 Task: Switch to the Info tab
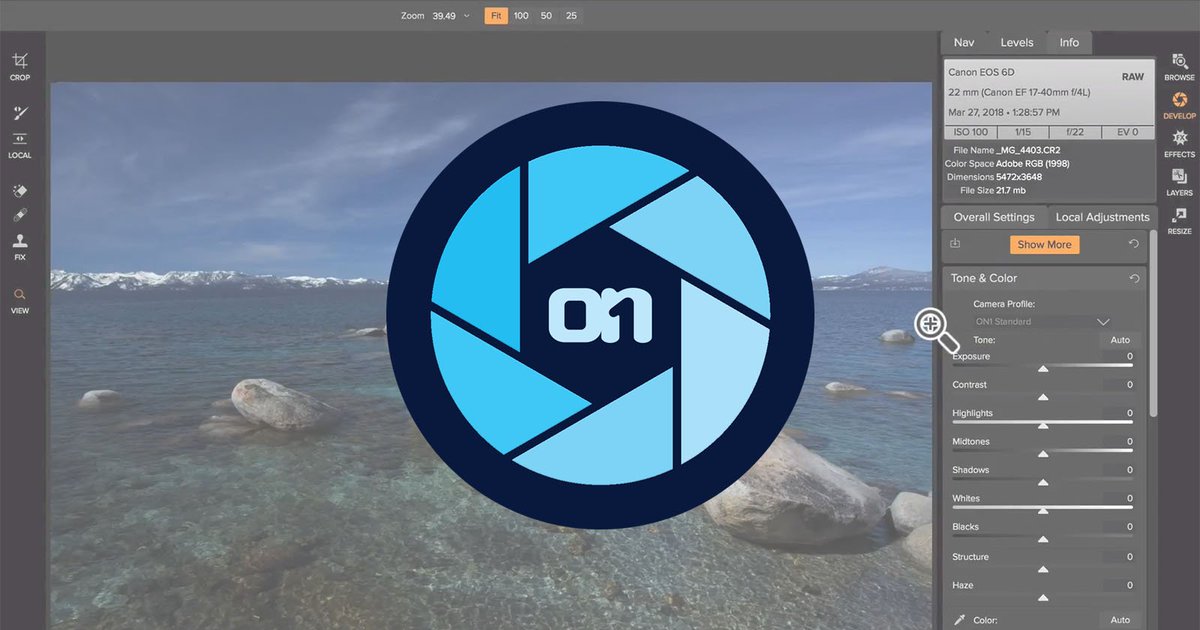[x=1069, y=42]
